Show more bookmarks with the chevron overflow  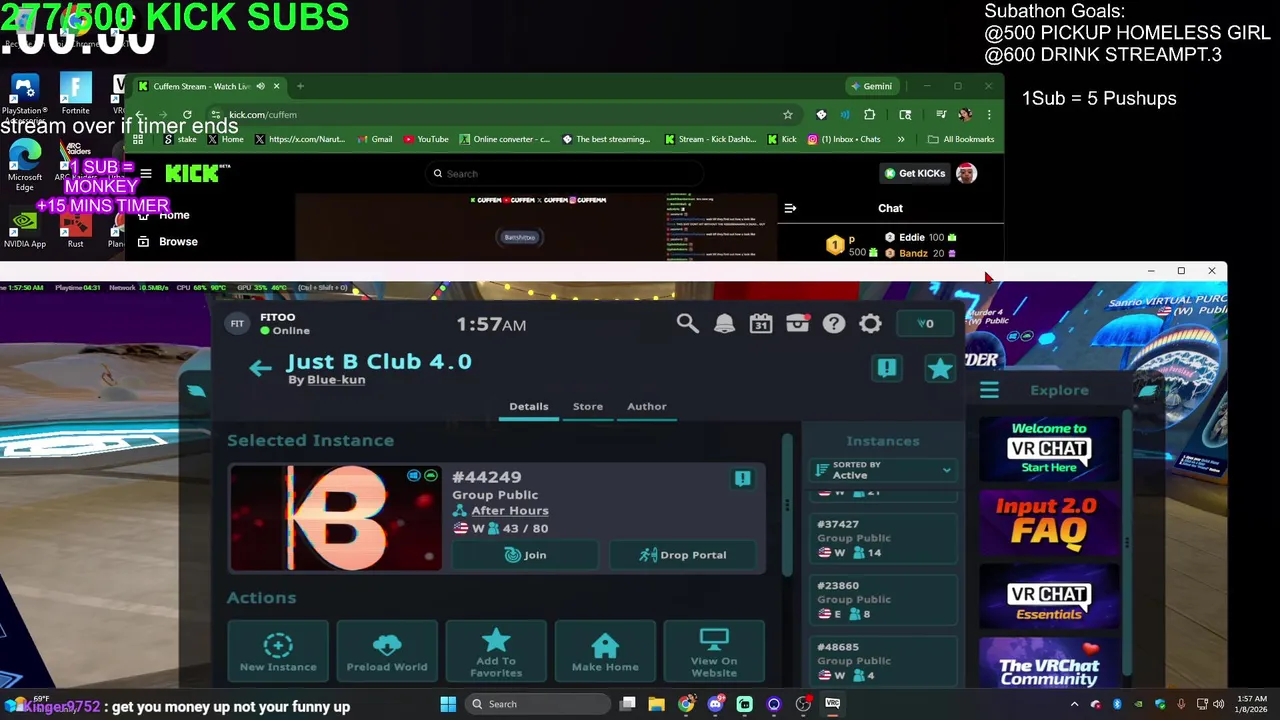click(901, 139)
